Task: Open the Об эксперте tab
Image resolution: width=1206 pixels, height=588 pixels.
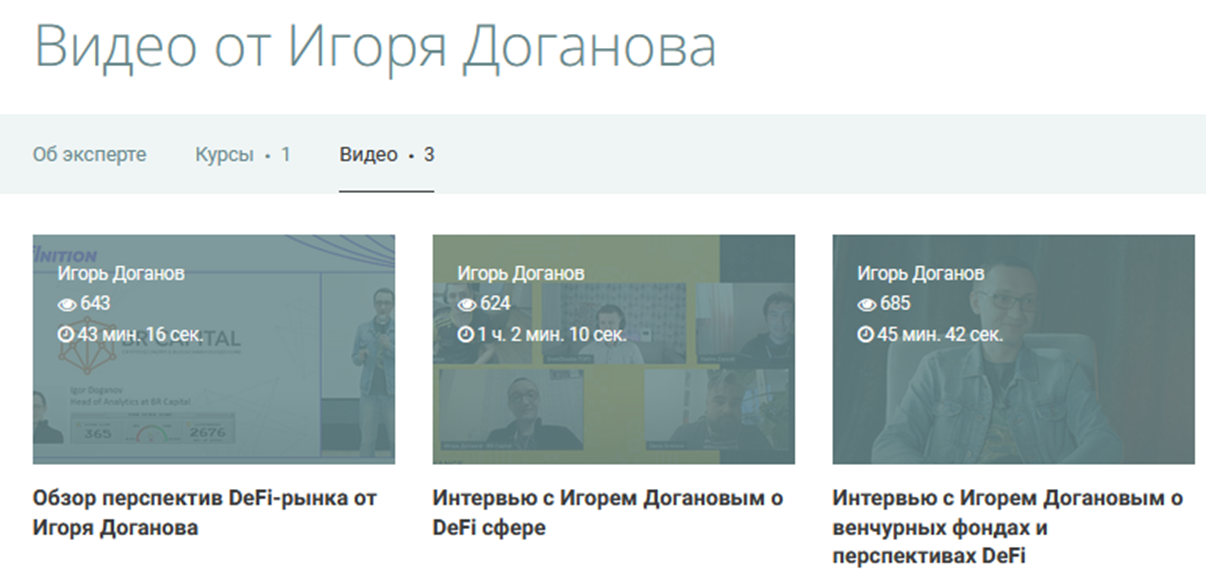Action: (x=89, y=155)
